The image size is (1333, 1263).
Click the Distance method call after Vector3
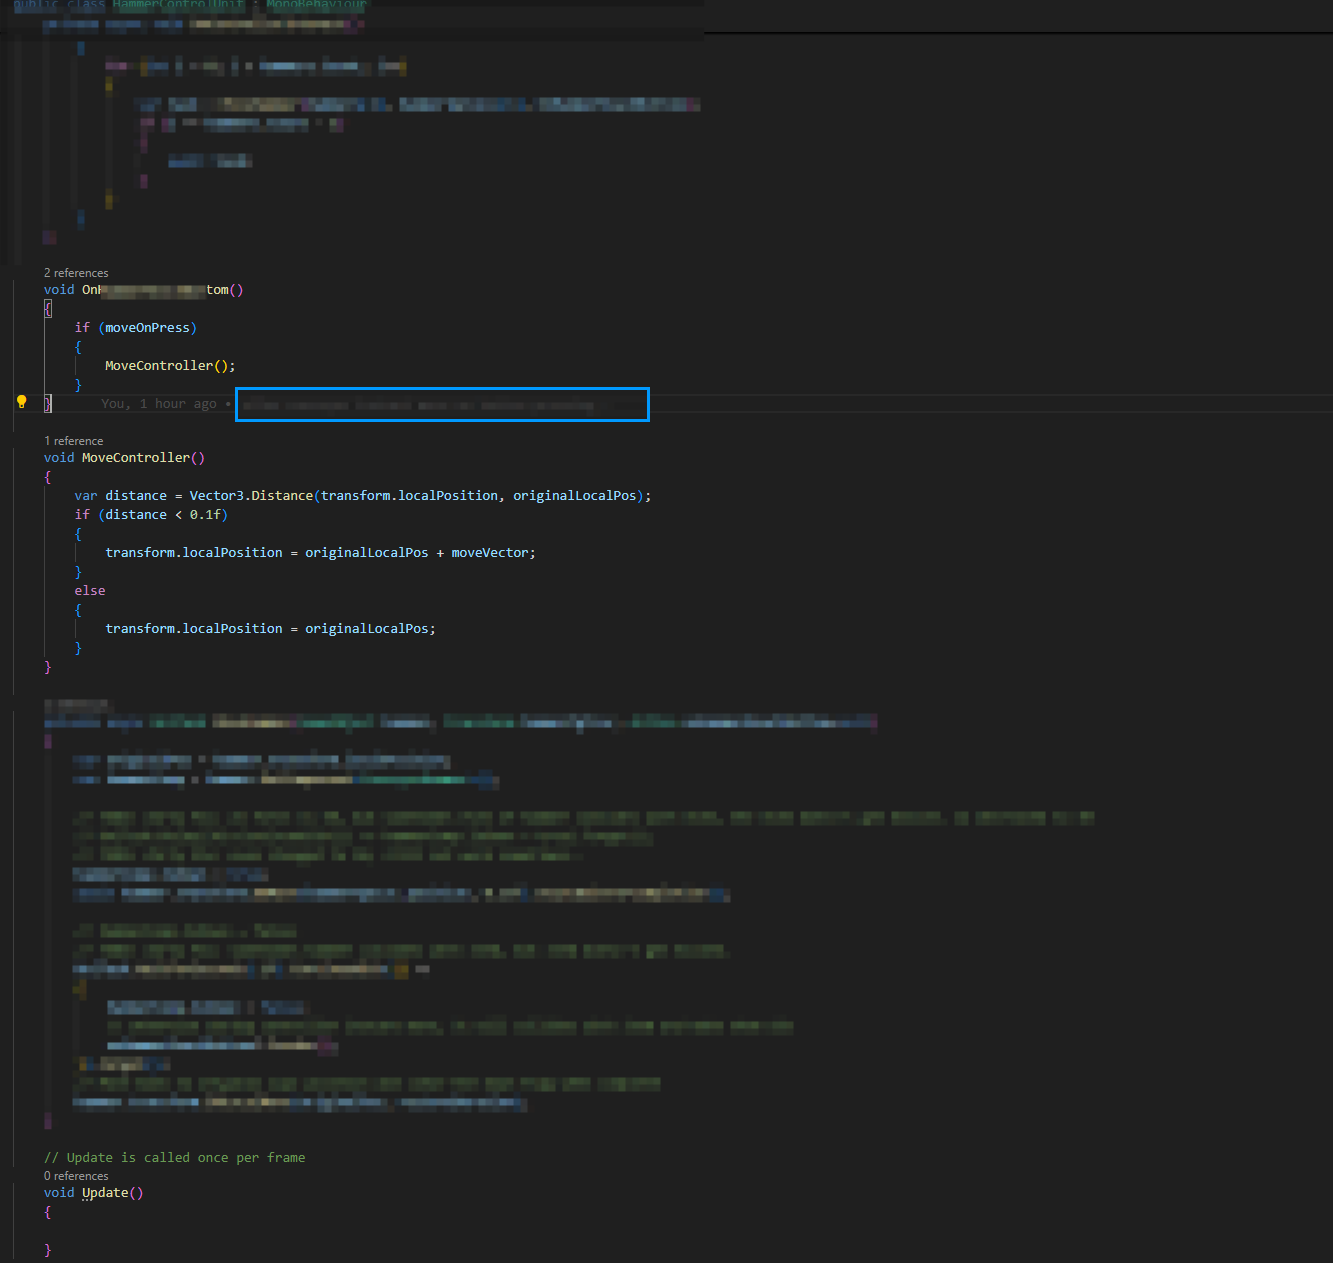click(282, 496)
